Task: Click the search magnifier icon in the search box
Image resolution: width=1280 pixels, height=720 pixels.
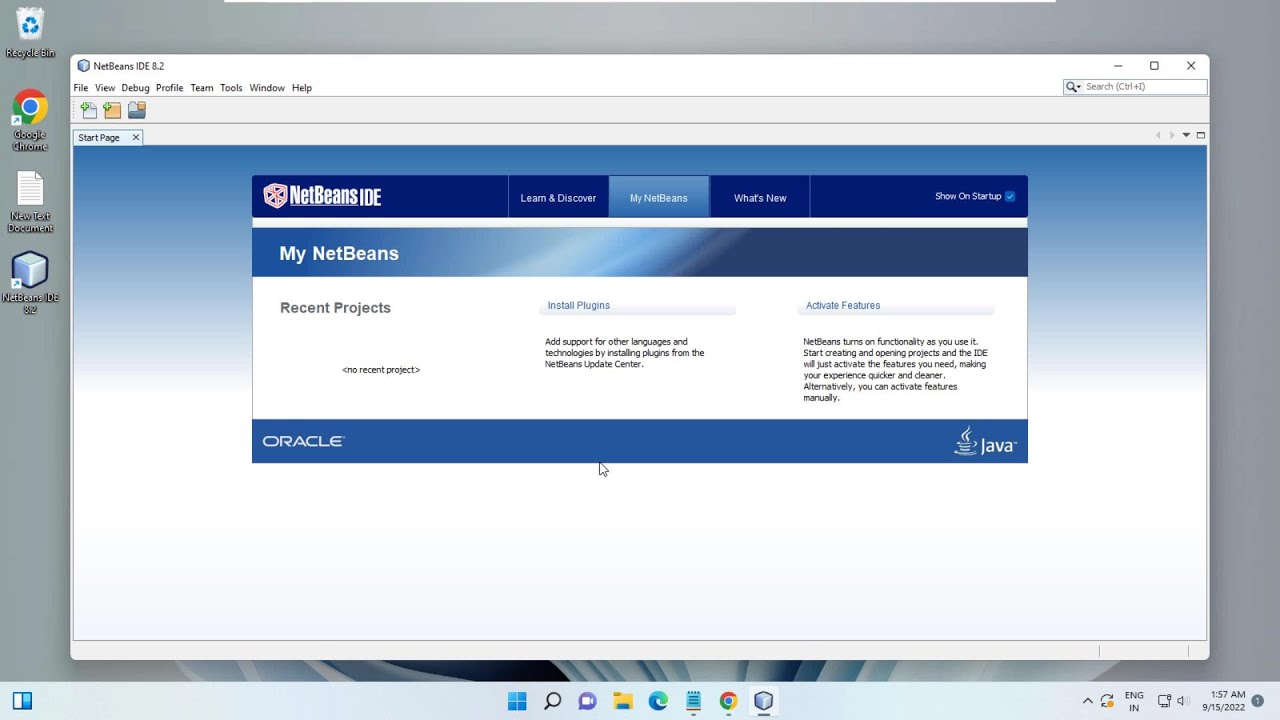Action: point(1073,87)
